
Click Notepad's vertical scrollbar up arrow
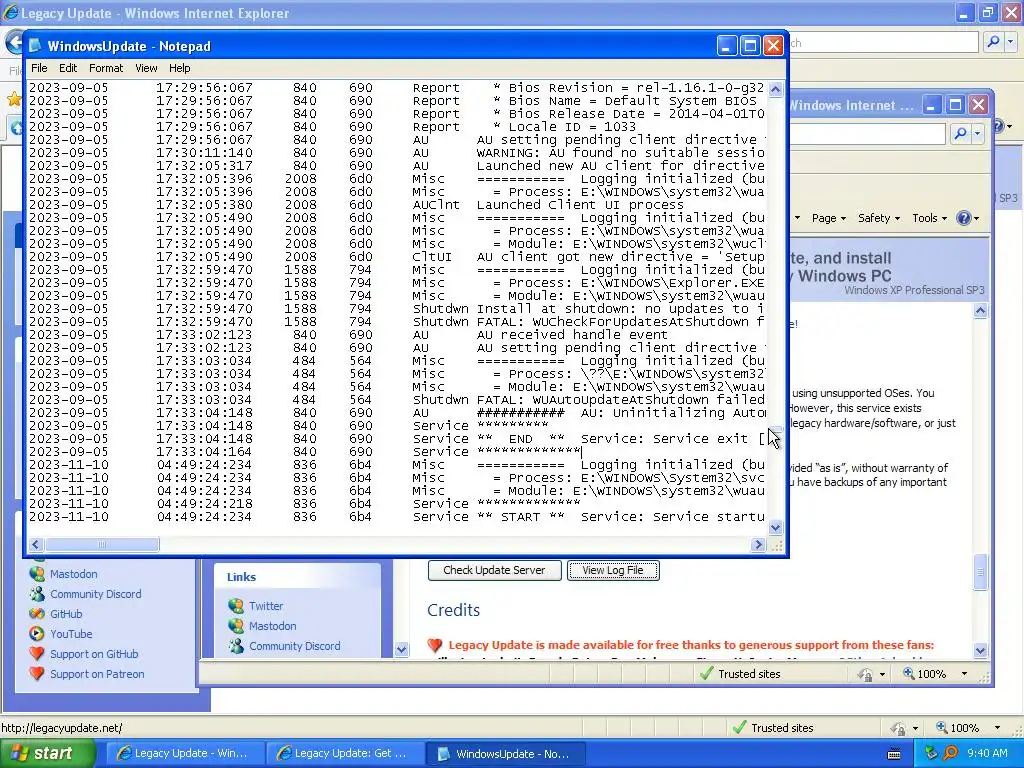tap(775, 89)
